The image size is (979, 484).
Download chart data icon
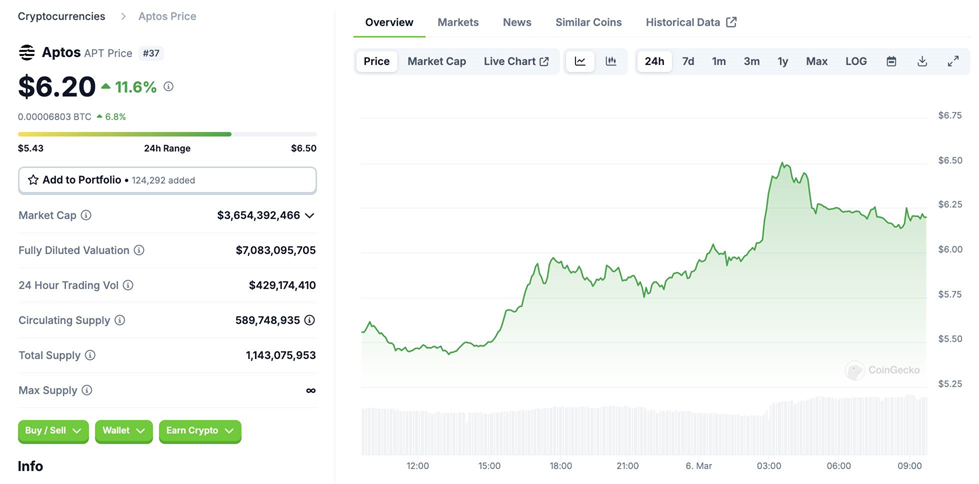[x=922, y=61]
